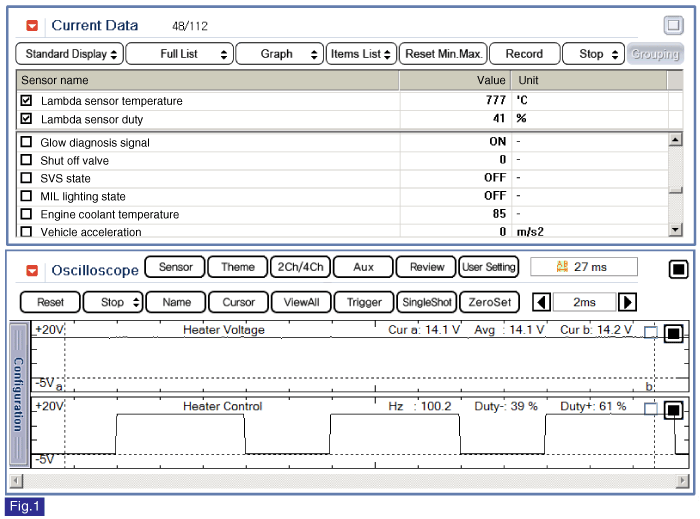This screenshot has height=519, width=700.
Task: Click the sensor list scroll up arrow
Action: (676, 140)
